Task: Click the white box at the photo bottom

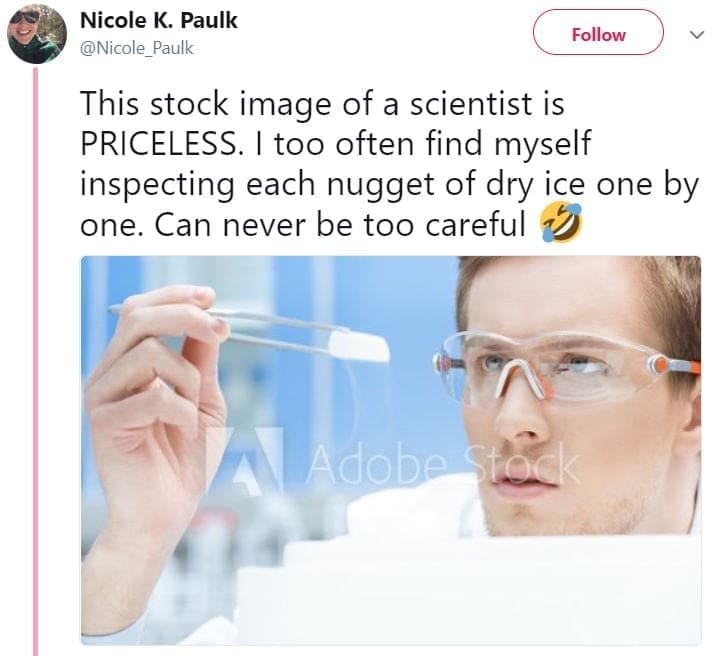Action: [460, 590]
